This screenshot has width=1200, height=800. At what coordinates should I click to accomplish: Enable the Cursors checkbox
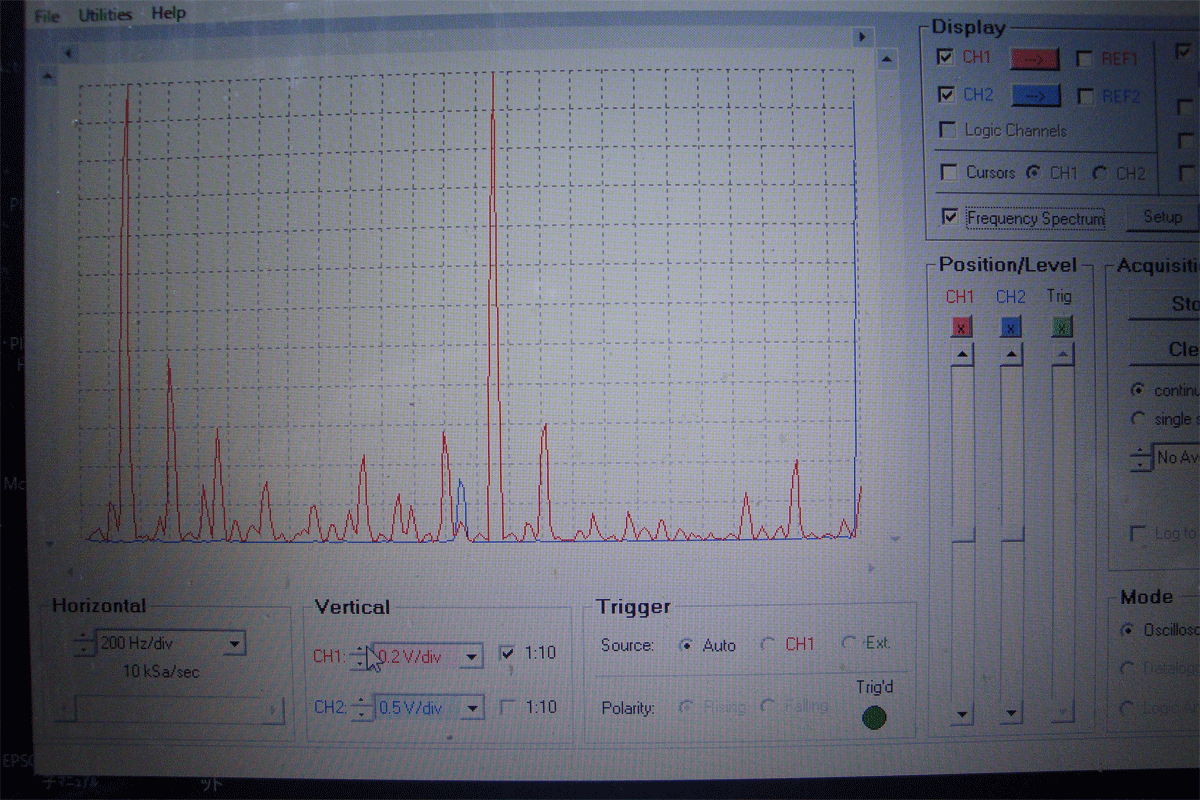949,173
